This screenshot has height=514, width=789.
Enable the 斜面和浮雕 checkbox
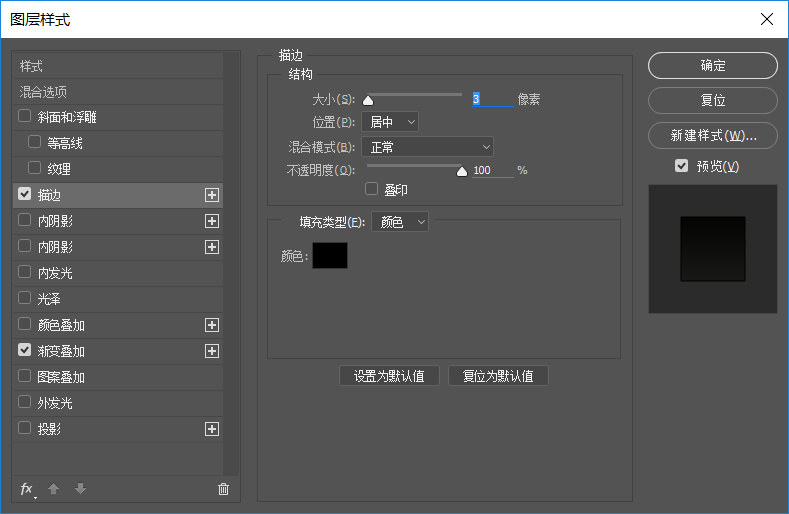click(x=25, y=117)
